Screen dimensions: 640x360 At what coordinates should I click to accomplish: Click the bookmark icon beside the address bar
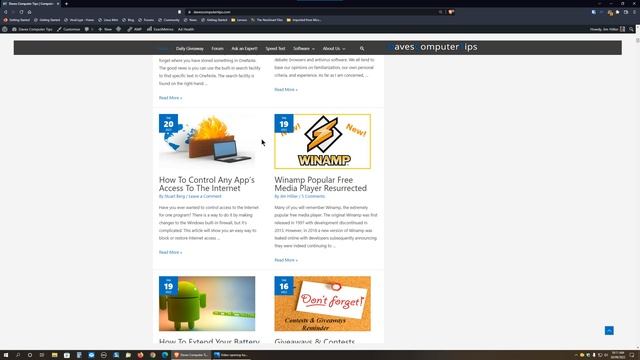[179, 12]
